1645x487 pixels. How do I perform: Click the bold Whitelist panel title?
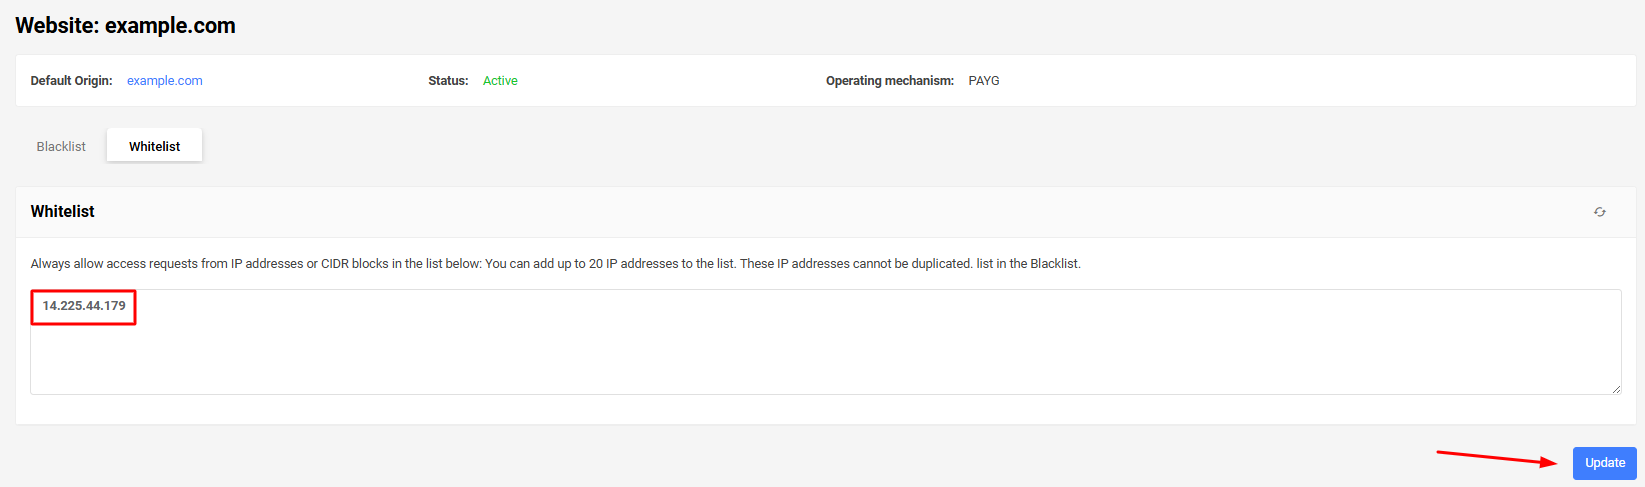(x=63, y=212)
